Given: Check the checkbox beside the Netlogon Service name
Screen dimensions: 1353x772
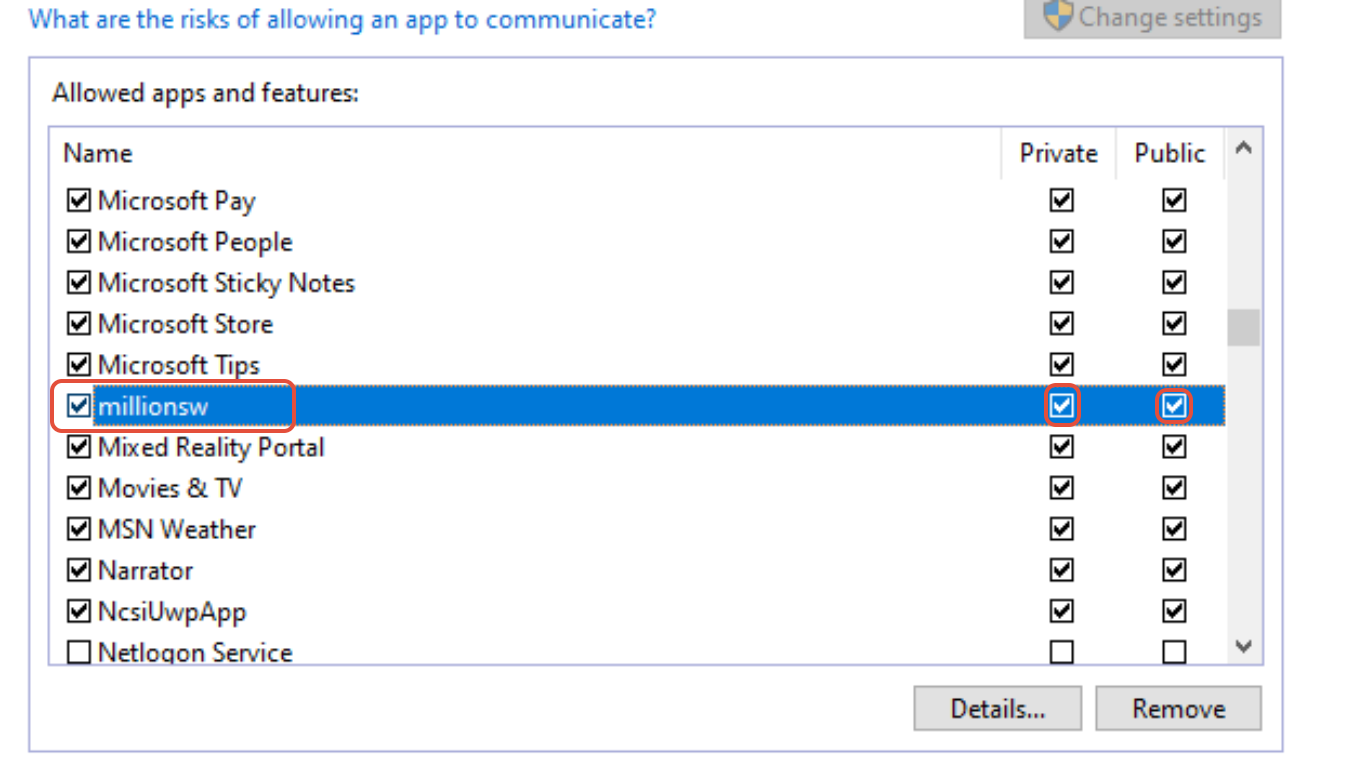Looking at the screenshot, I should tap(78, 652).
